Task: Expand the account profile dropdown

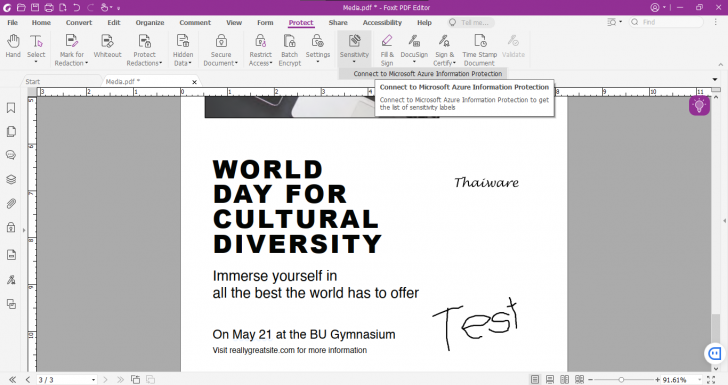Action: click(x=664, y=7)
